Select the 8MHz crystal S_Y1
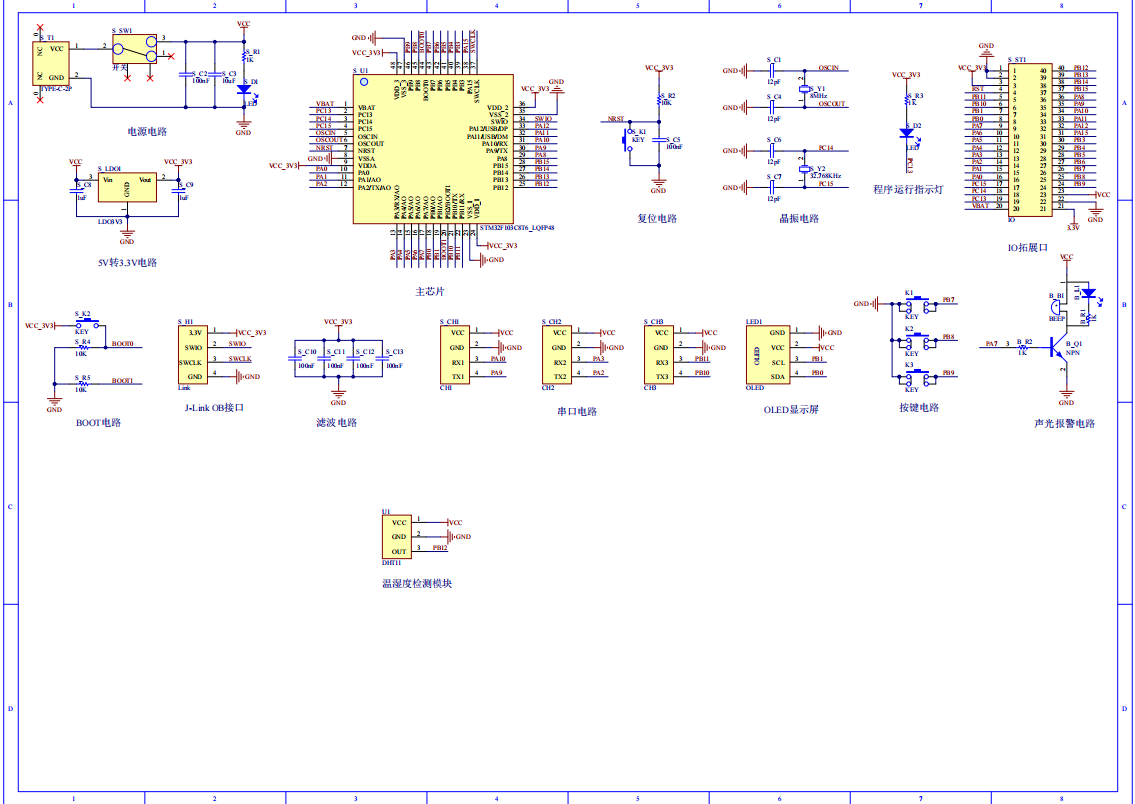 pos(803,90)
